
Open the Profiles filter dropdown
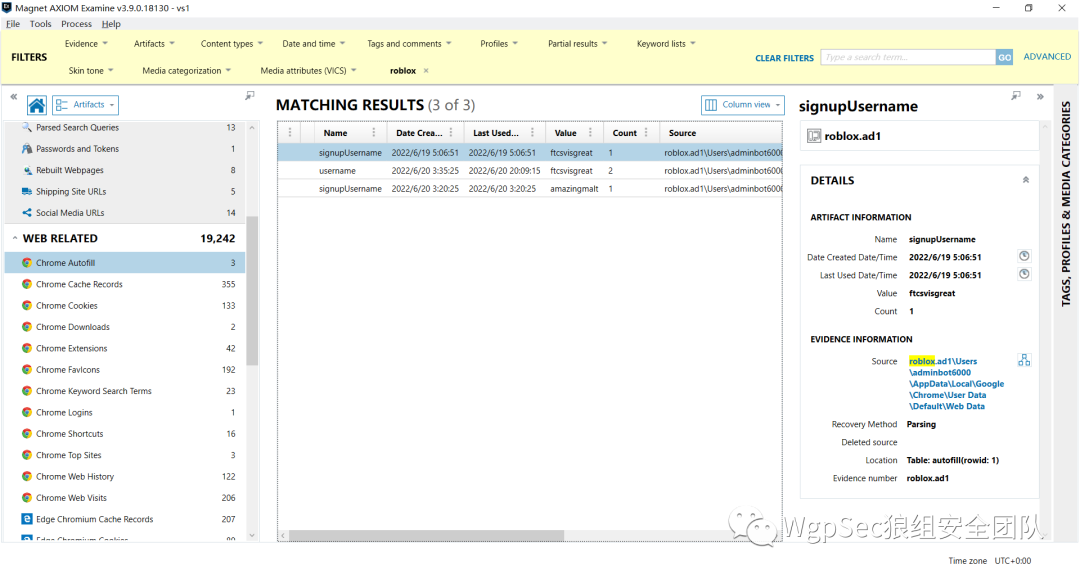pyautogui.click(x=499, y=43)
